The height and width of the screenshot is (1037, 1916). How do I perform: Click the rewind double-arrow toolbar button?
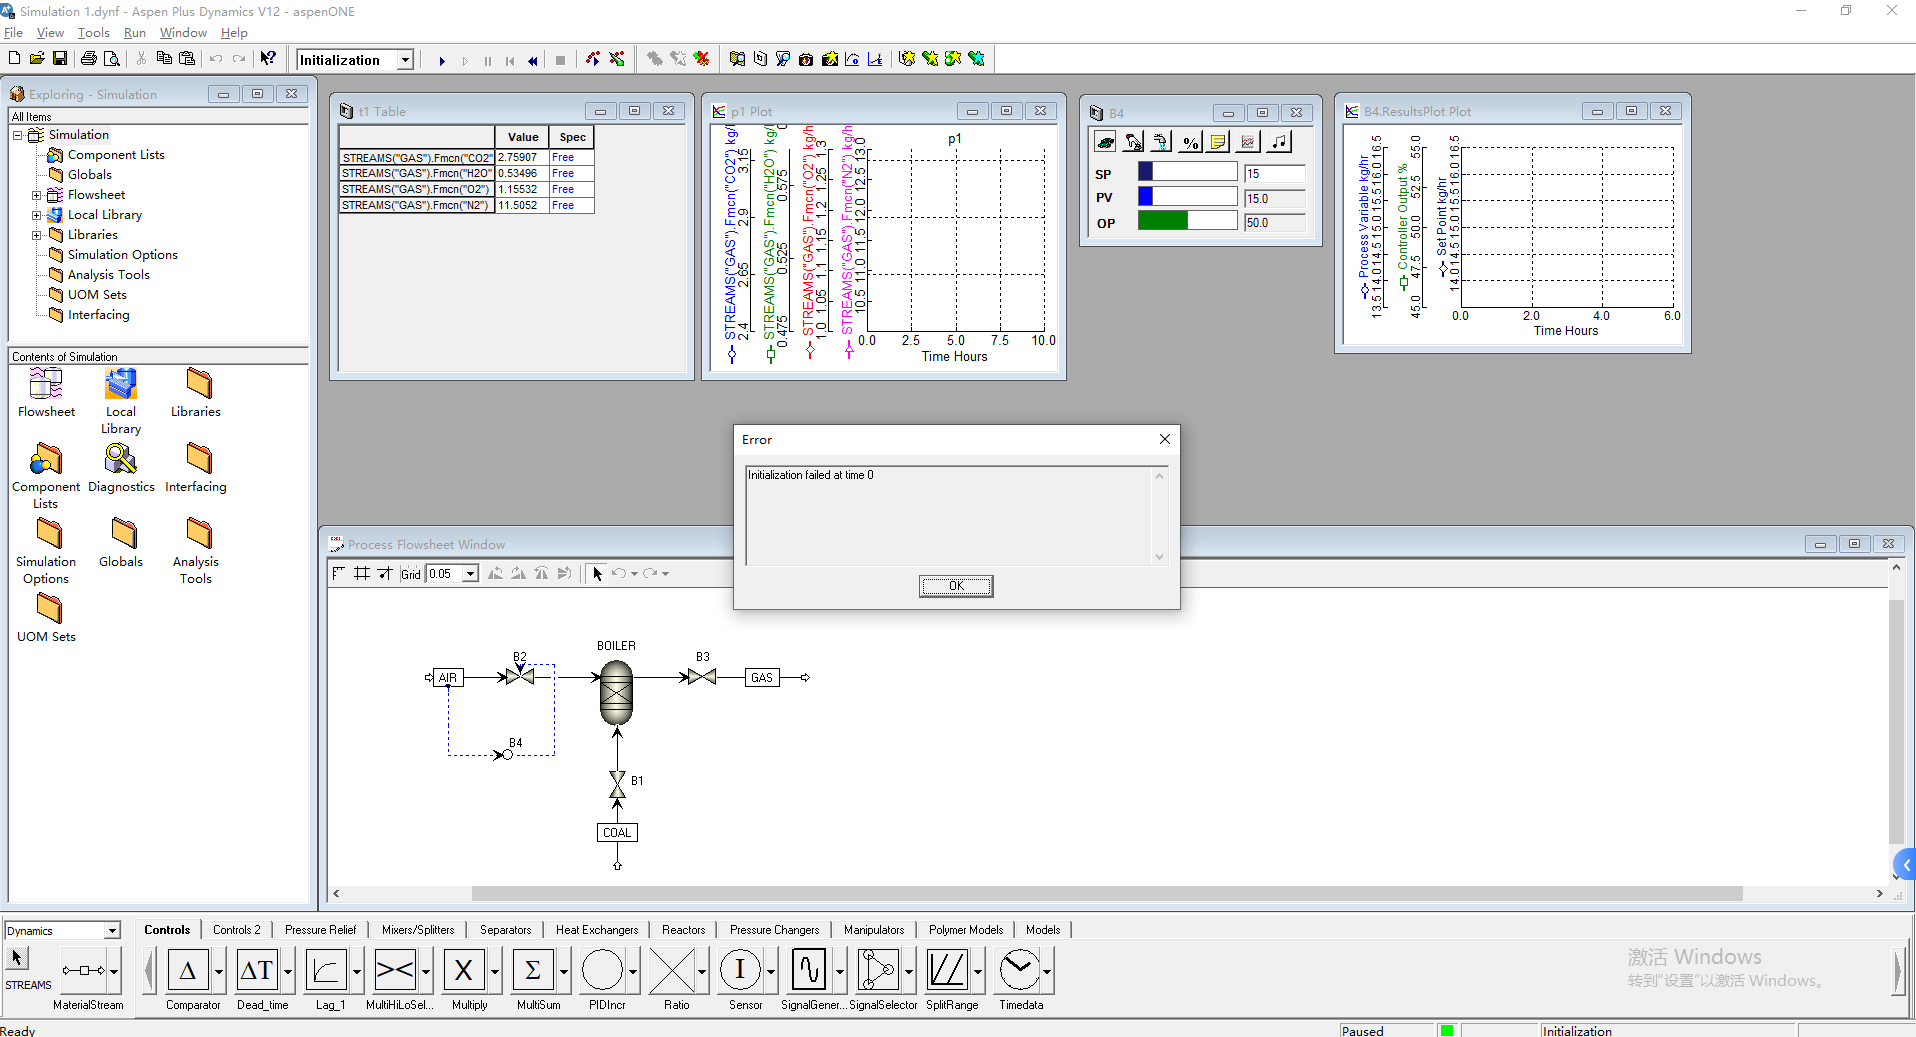pyautogui.click(x=533, y=61)
